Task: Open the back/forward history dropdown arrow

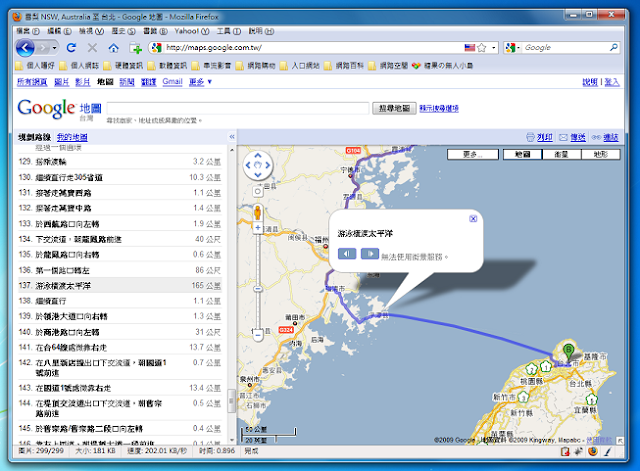Action: pos(54,48)
